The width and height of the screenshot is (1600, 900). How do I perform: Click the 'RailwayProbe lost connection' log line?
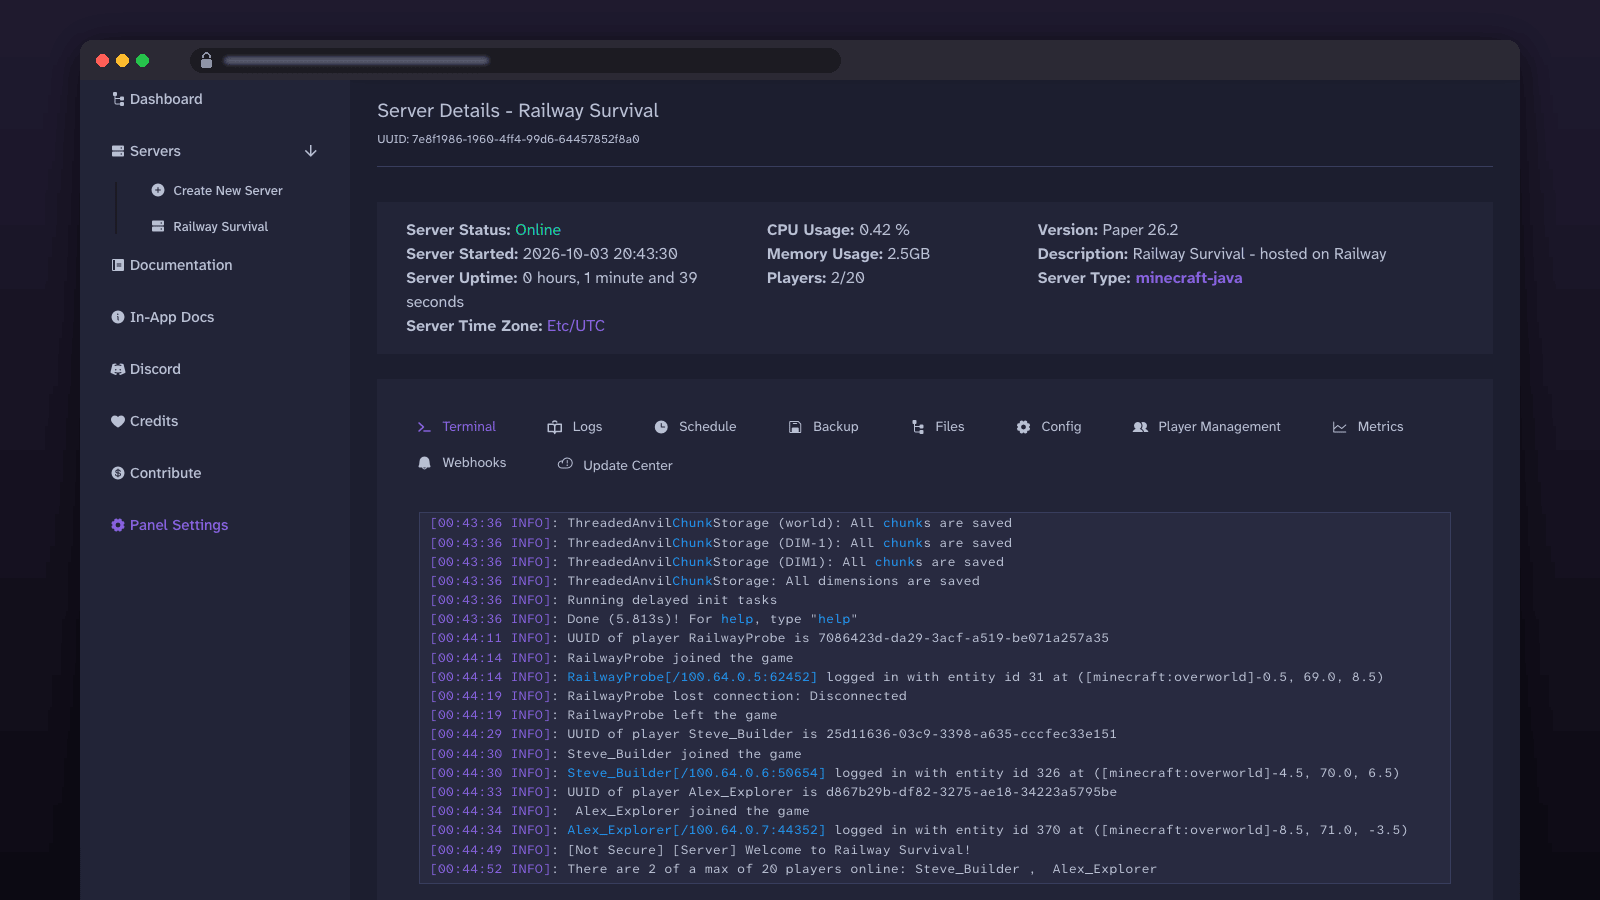pos(668,696)
